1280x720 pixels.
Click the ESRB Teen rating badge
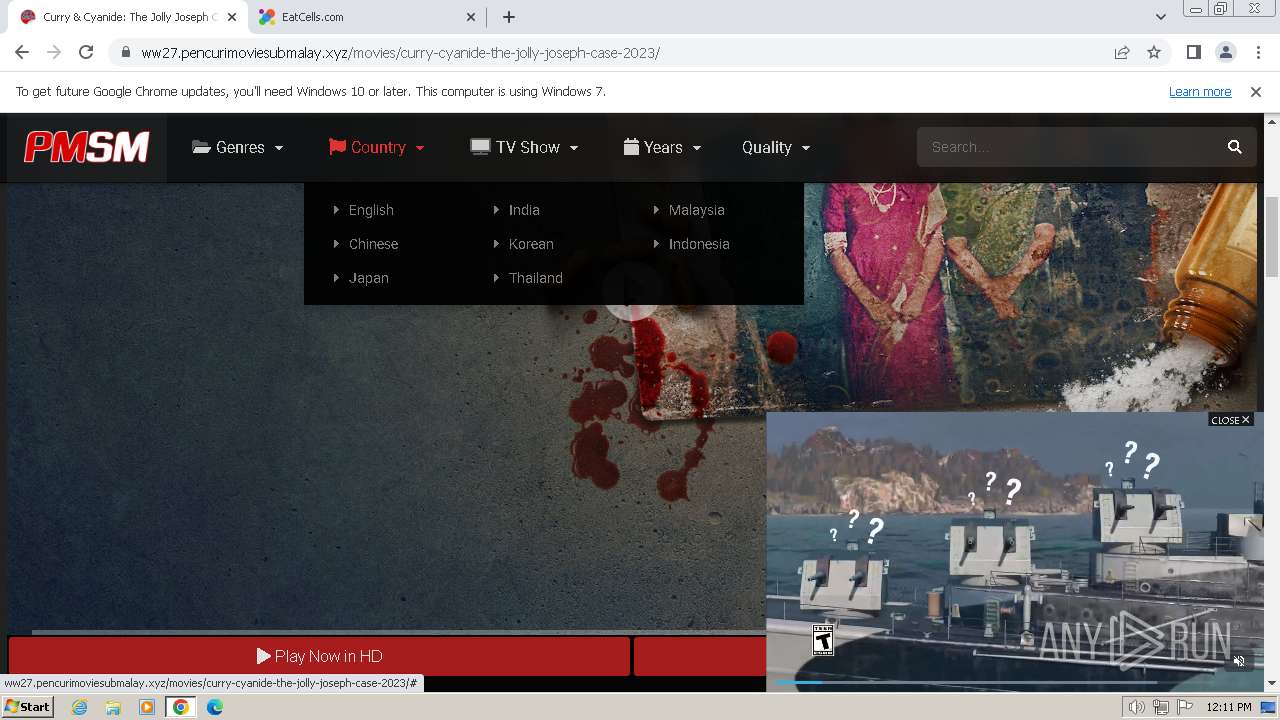[823, 640]
